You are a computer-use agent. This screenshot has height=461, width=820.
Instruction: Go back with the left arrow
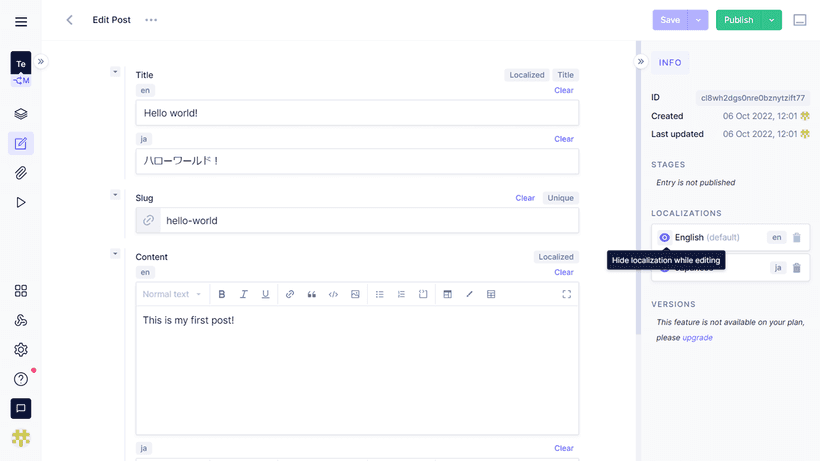point(69,20)
